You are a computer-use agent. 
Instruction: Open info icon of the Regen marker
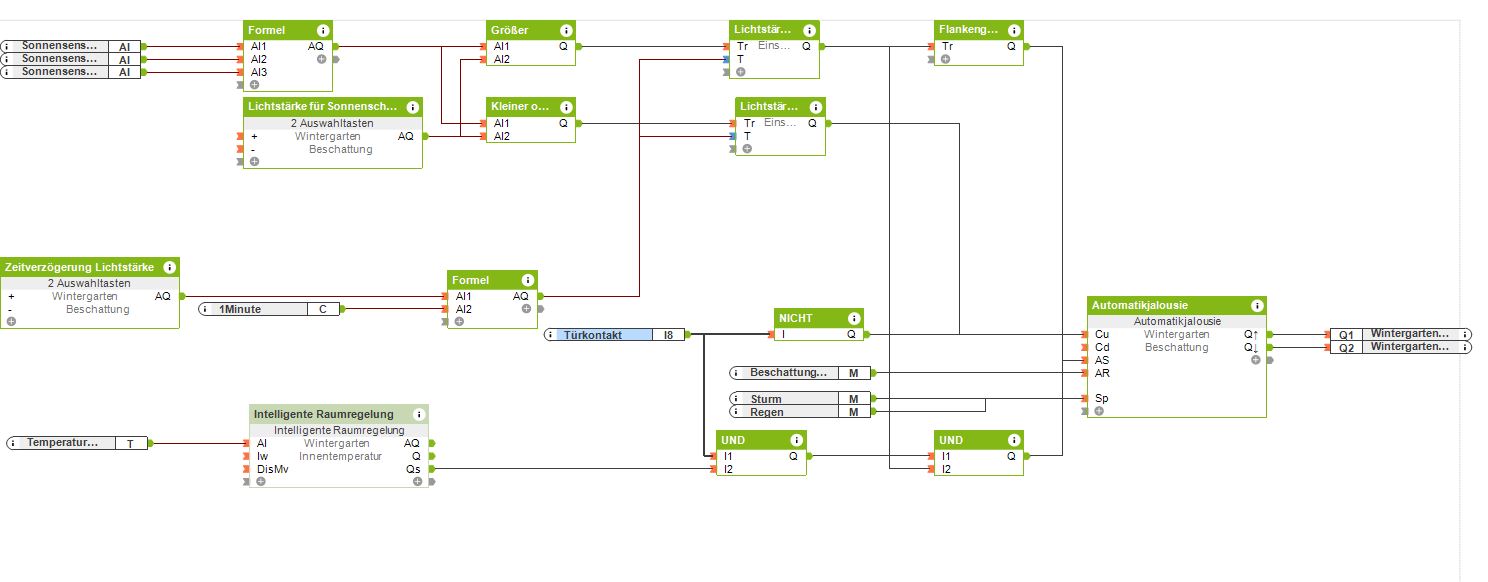737,412
